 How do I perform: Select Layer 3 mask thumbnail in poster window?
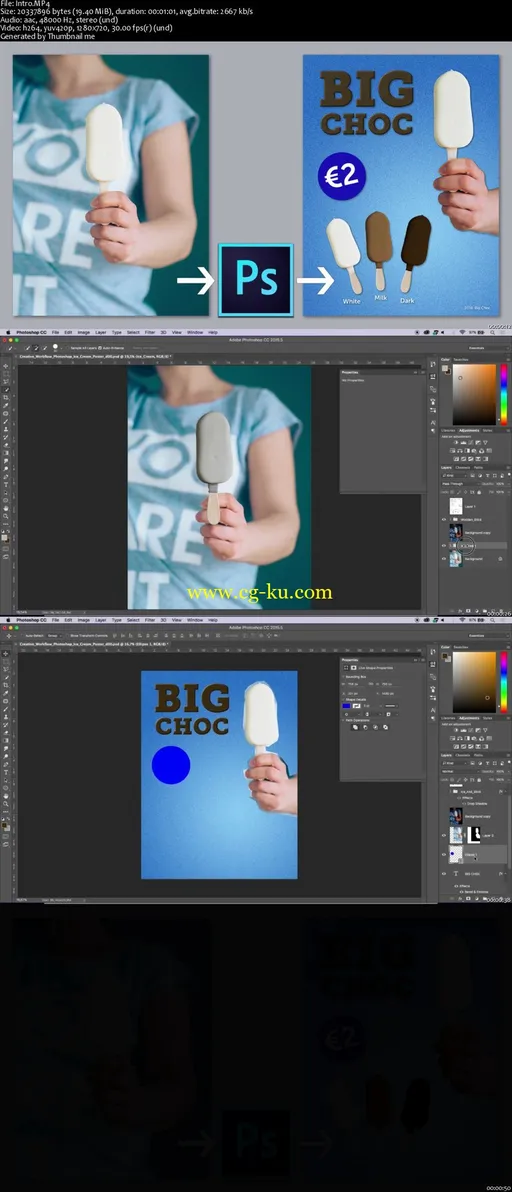click(x=474, y=835)
